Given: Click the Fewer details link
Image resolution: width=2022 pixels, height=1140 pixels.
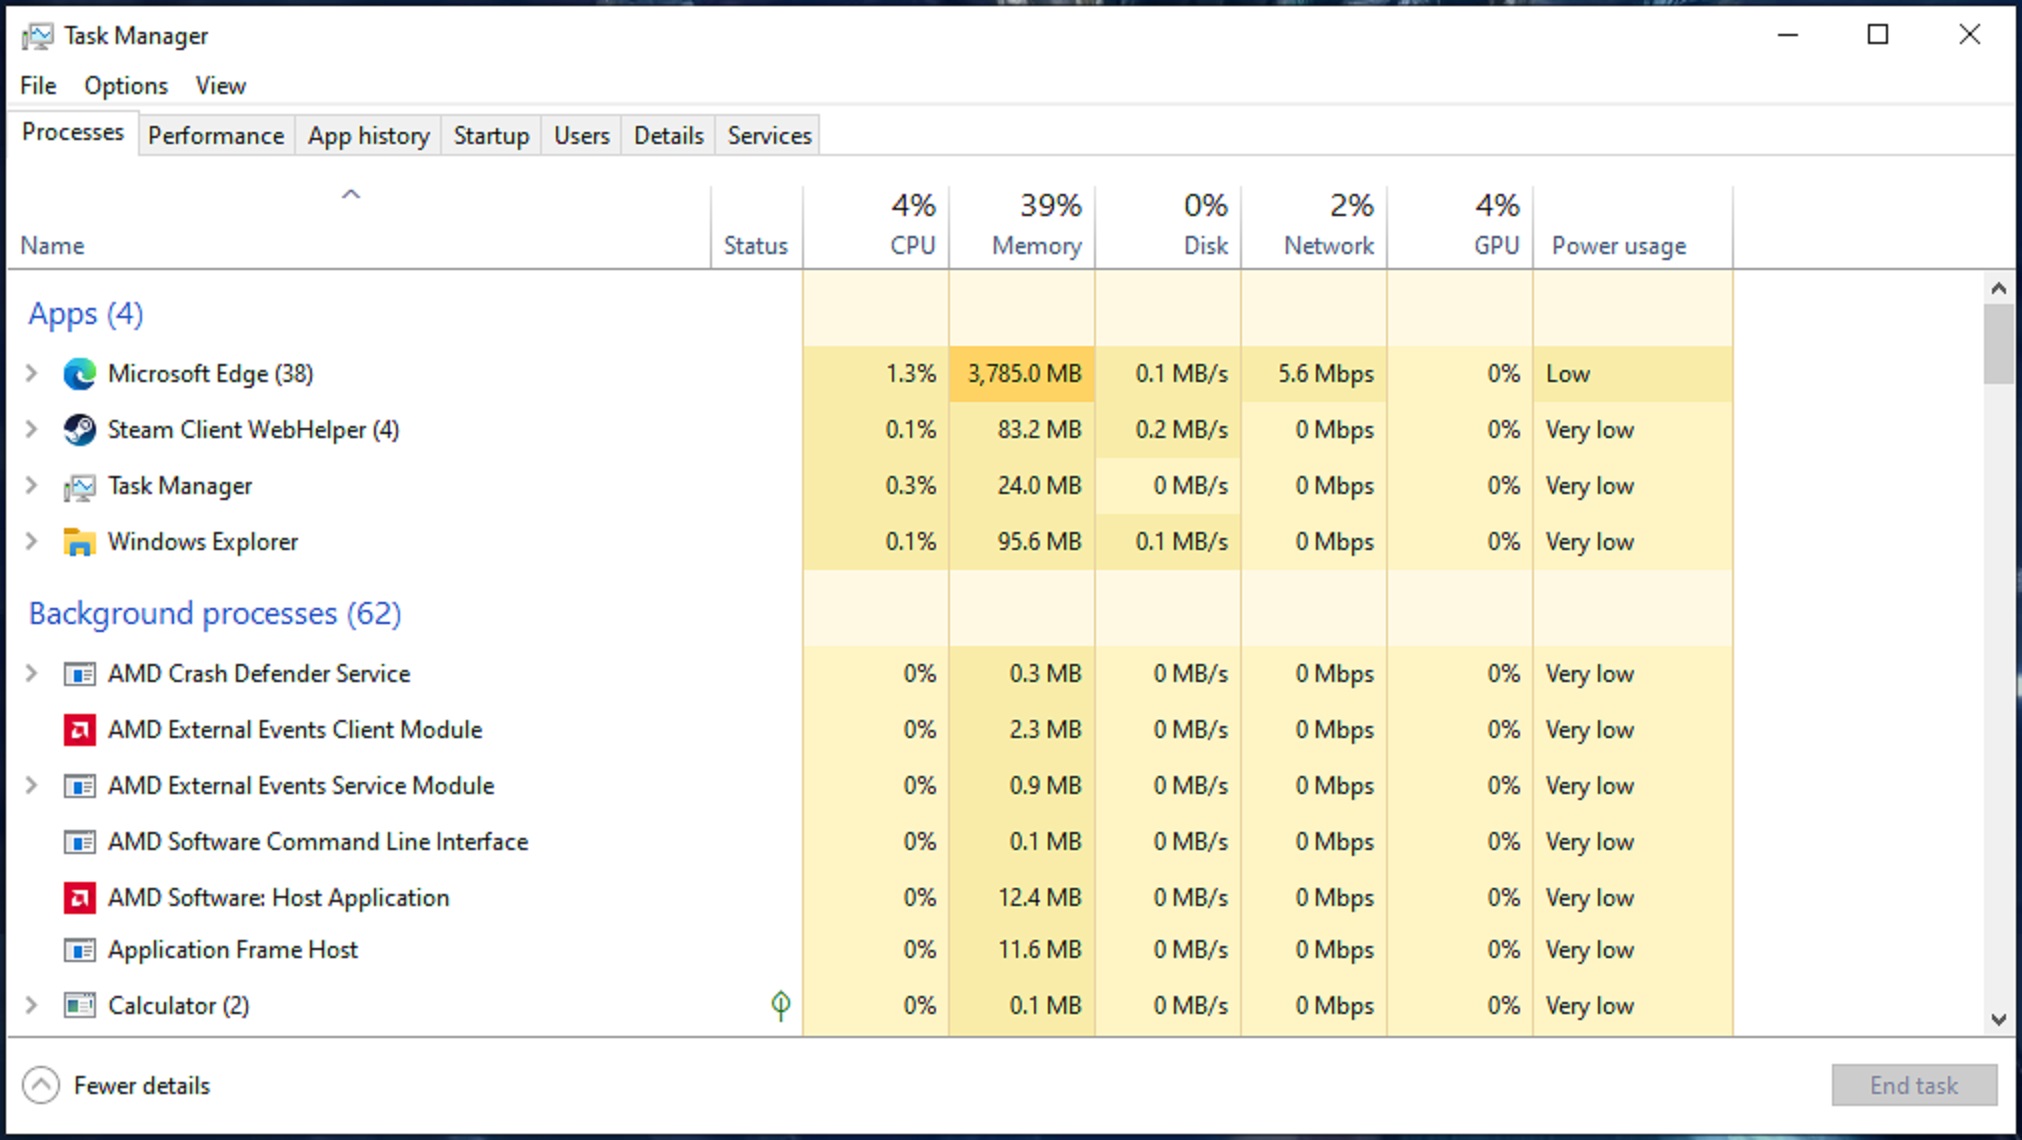Looking at the screenshot, I should tap(142, 1085).
